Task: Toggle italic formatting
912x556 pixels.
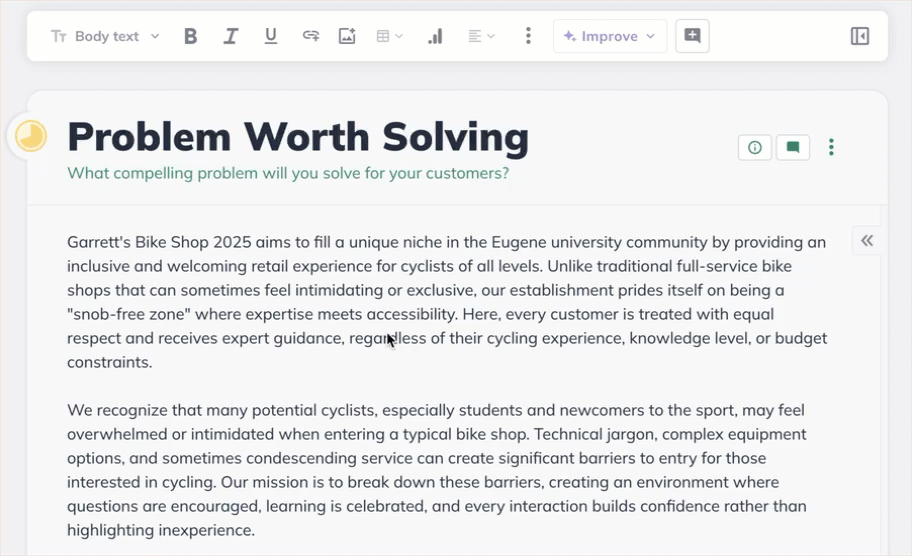Action: [230, 36]
